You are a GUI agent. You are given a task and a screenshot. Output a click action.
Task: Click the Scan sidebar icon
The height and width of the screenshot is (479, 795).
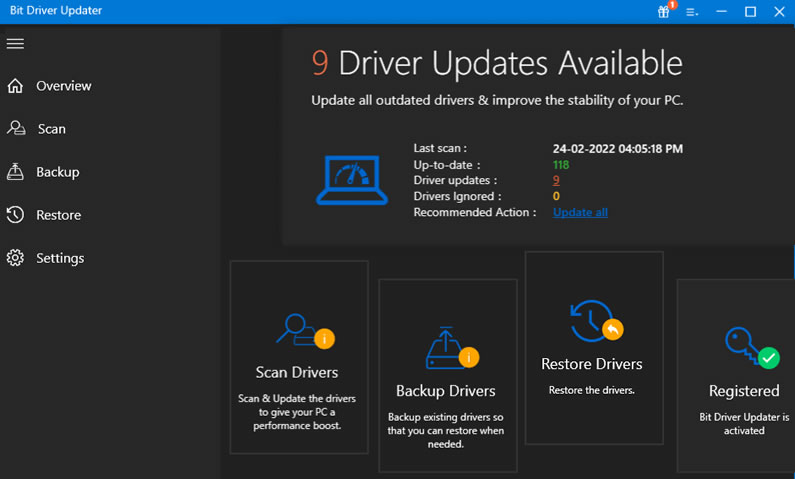(x=16, y=128)
